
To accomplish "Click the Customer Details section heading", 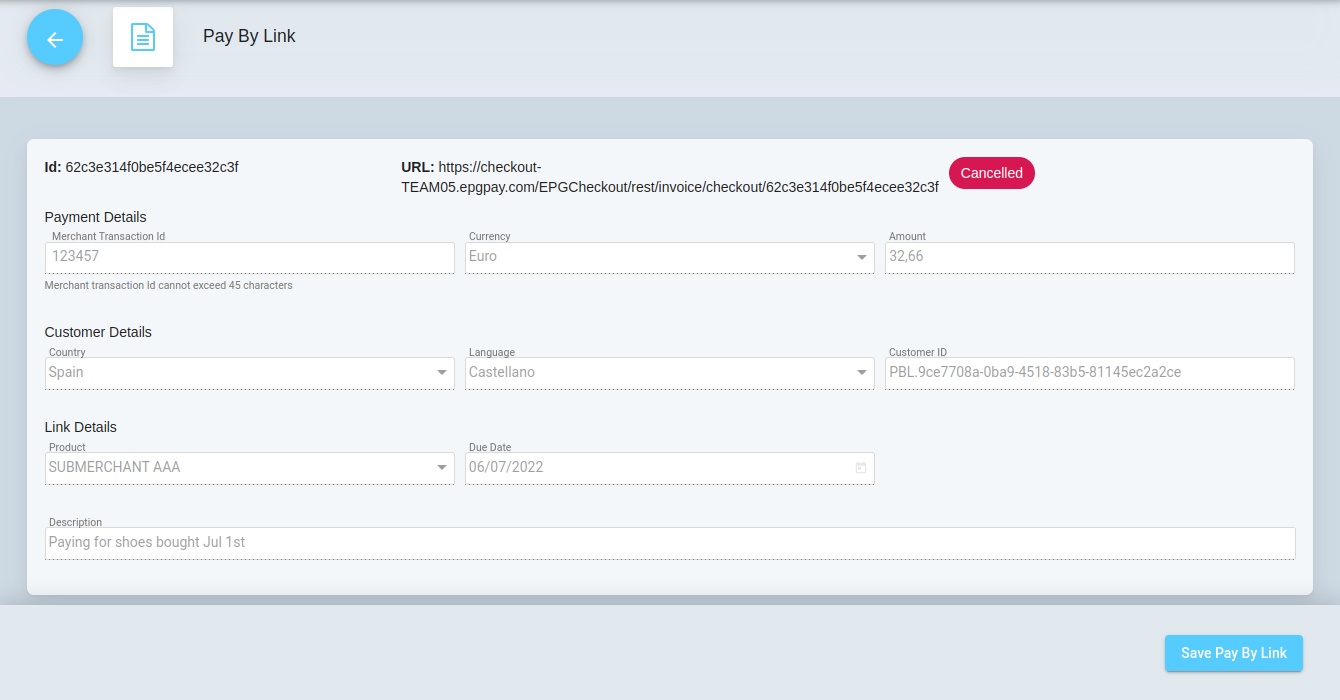I will (98, 332).
